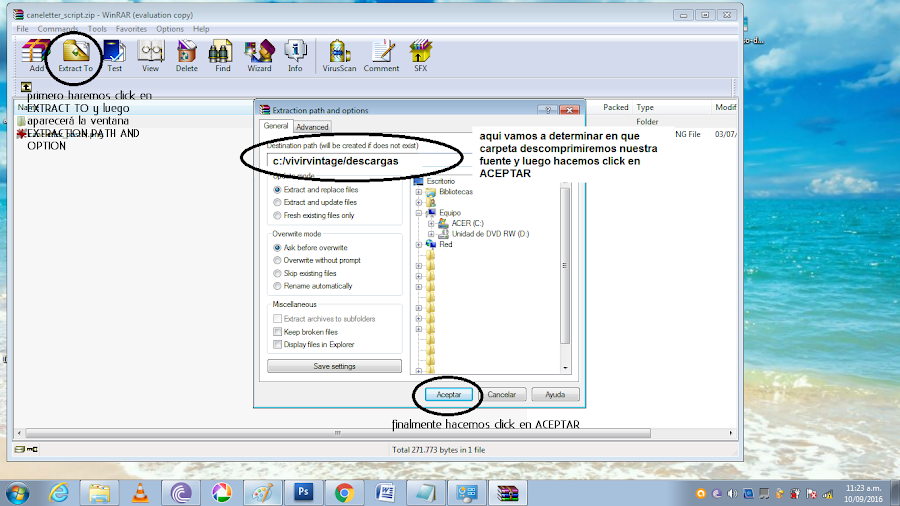The image size is (900, 506).
Task: Click the up-one-level folder icon
Action: click(x=26, y=87)
